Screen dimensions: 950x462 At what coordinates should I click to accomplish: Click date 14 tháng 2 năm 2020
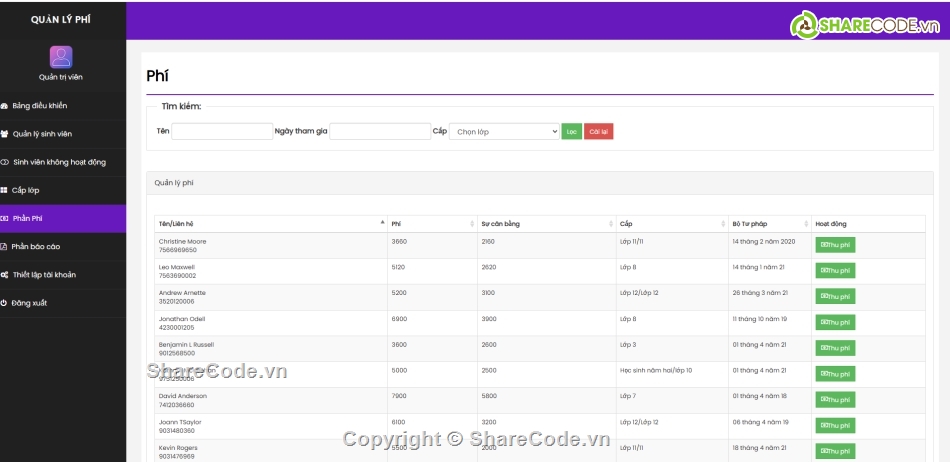[x=763, y=241]
